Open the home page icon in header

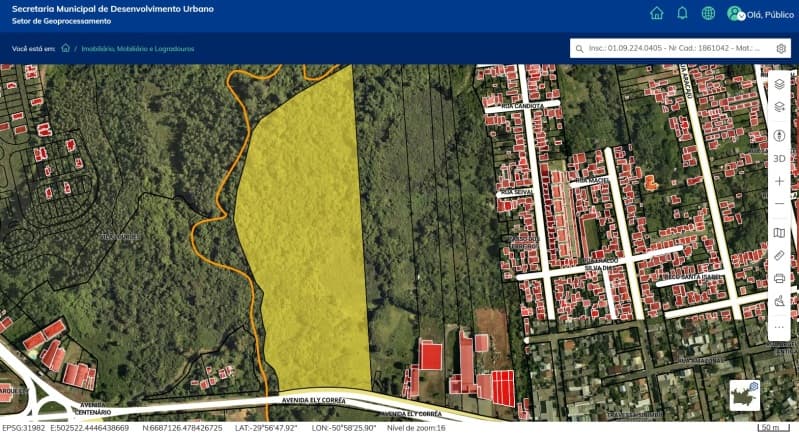[657, 13]
